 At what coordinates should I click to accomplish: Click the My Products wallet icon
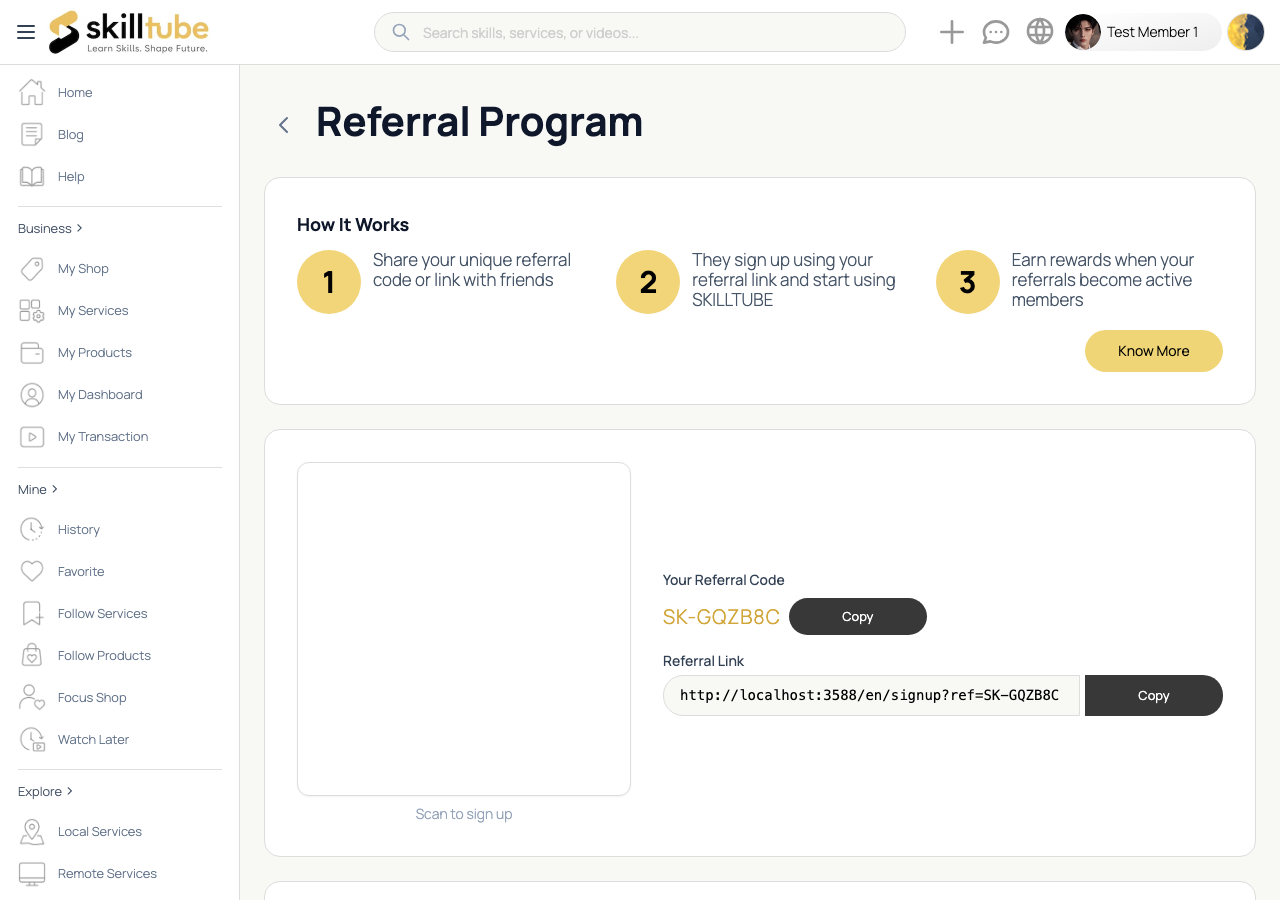click(x=32, y=352)
